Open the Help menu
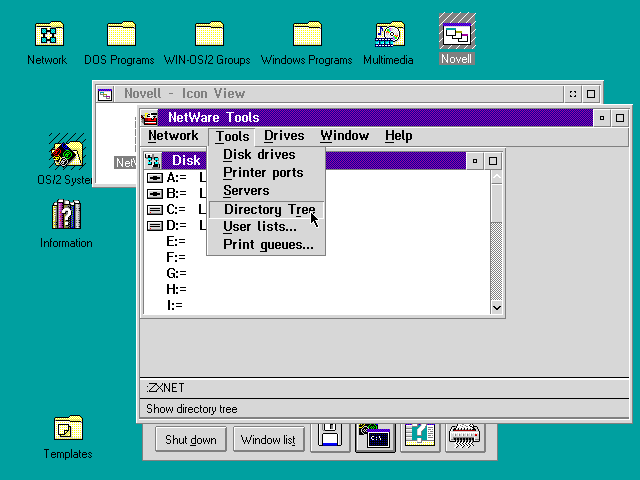 click(x=398, y=136)
